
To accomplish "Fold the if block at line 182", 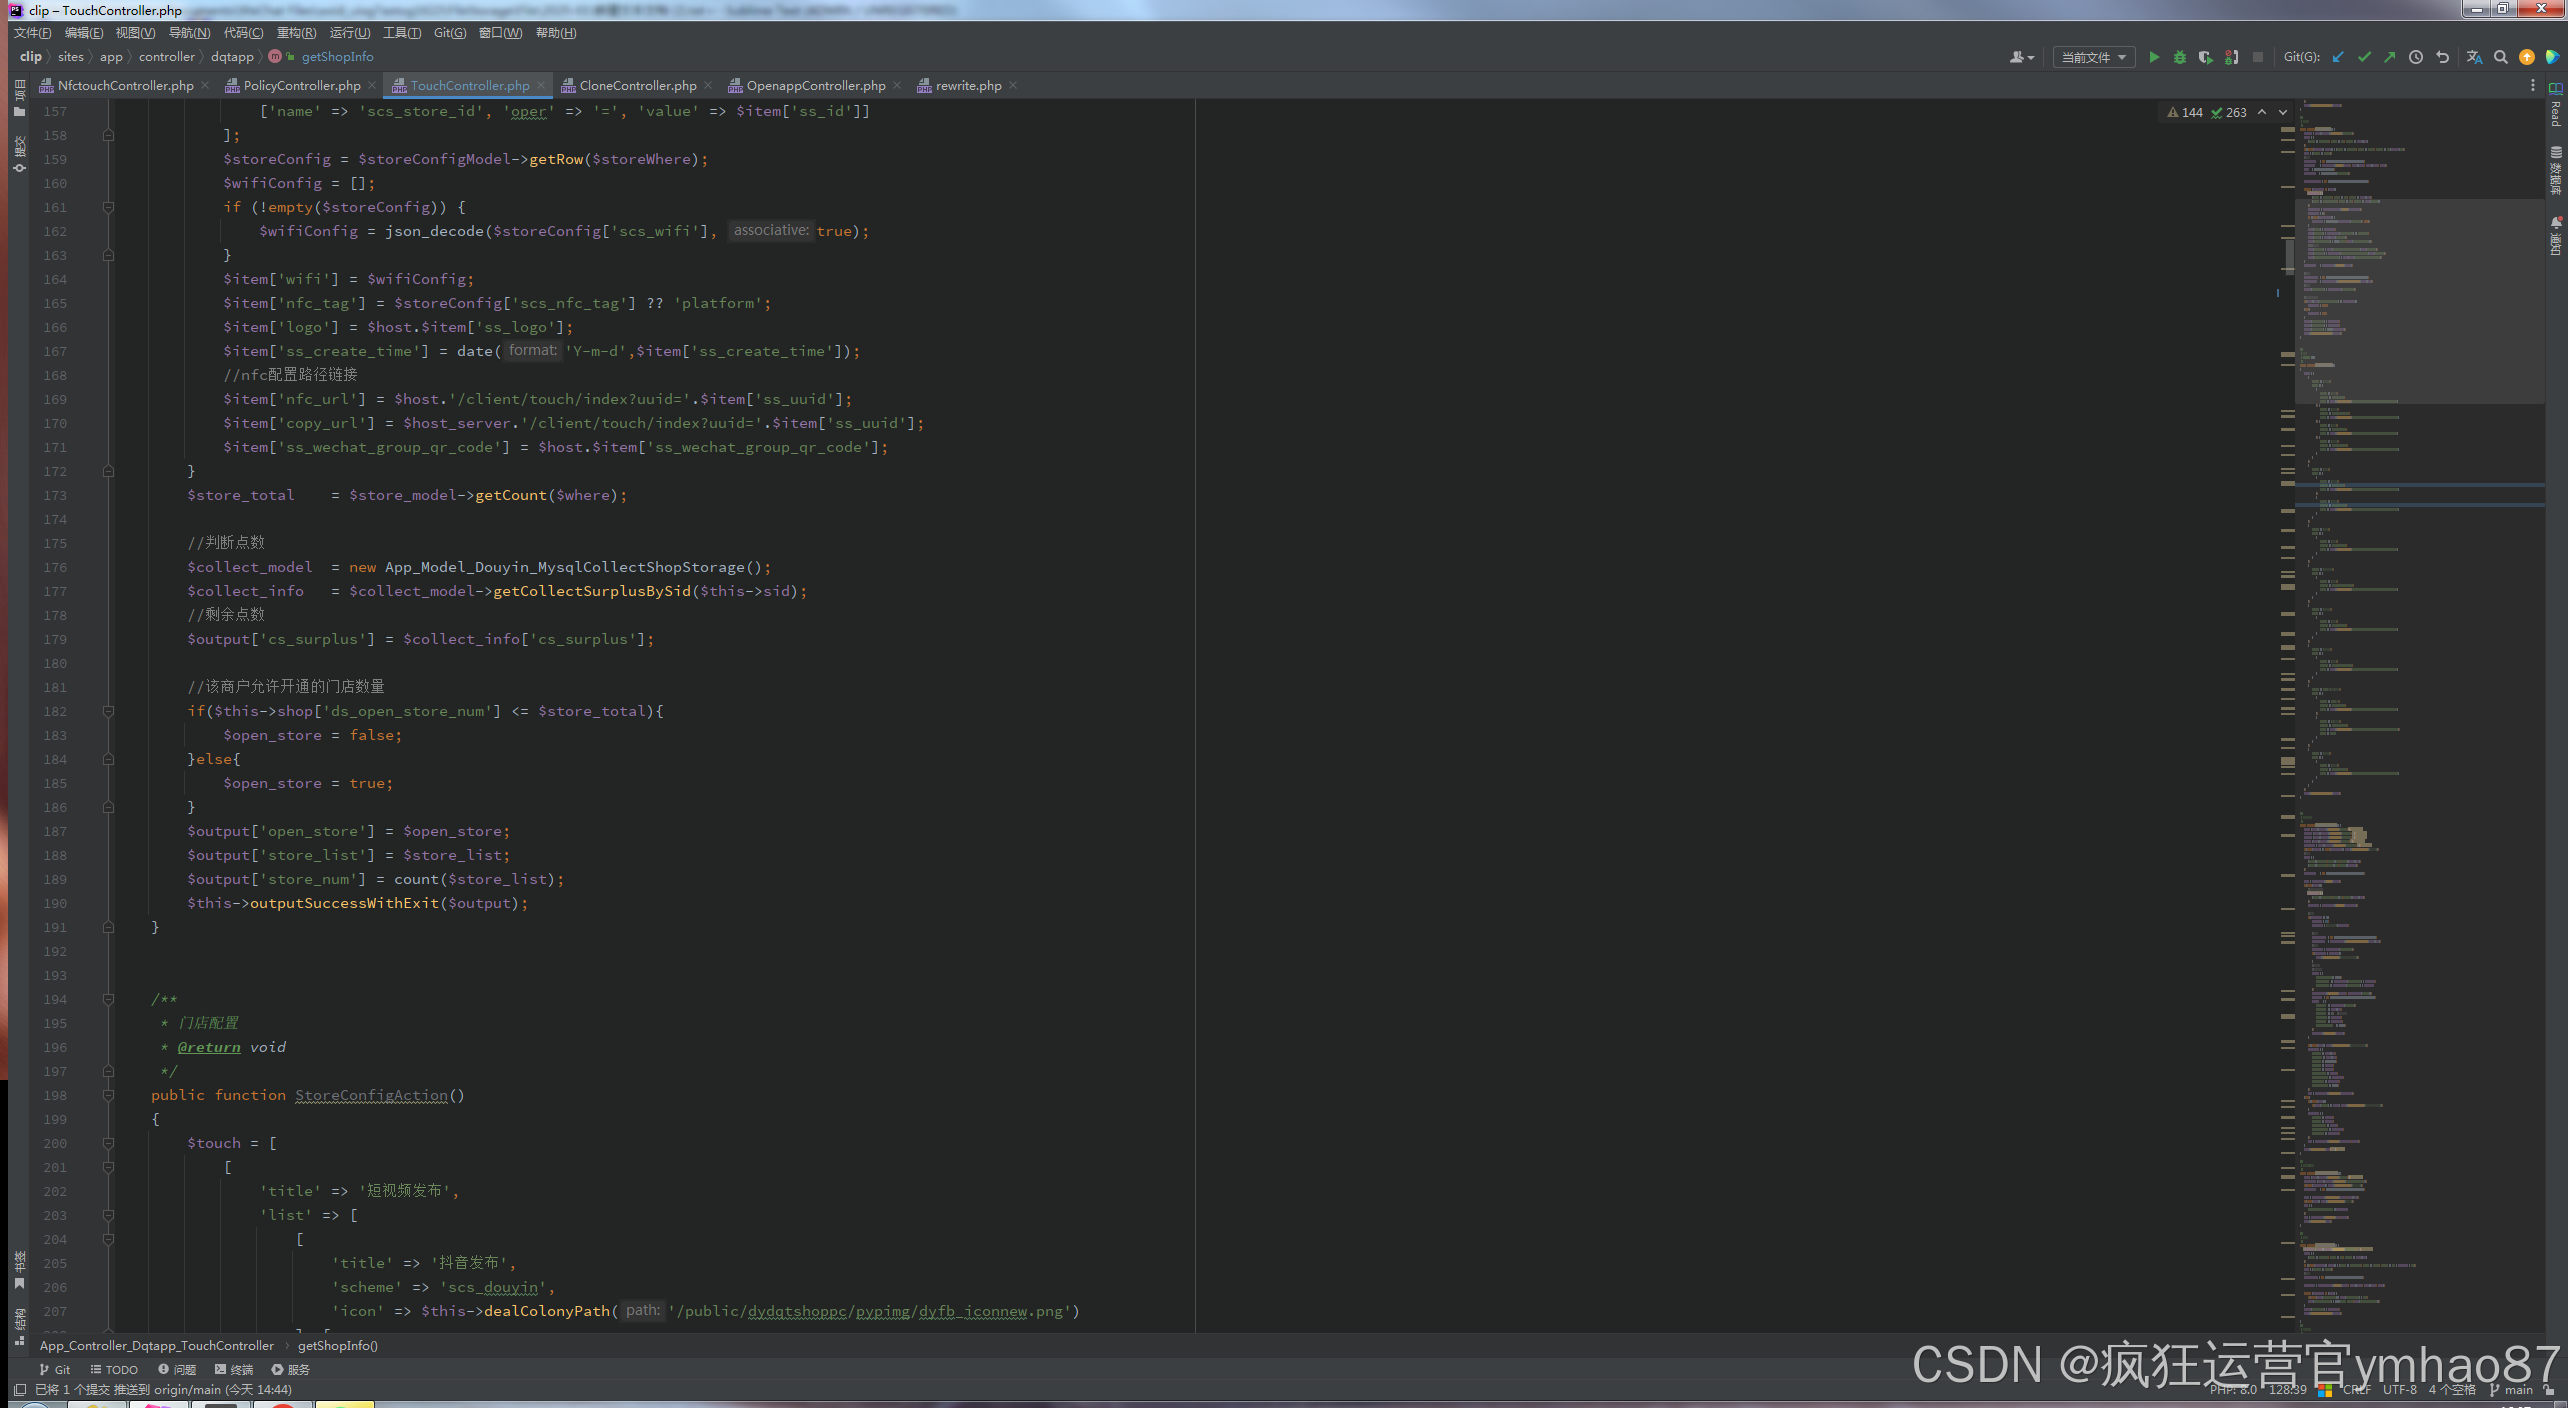I will (x=108, y=711).
